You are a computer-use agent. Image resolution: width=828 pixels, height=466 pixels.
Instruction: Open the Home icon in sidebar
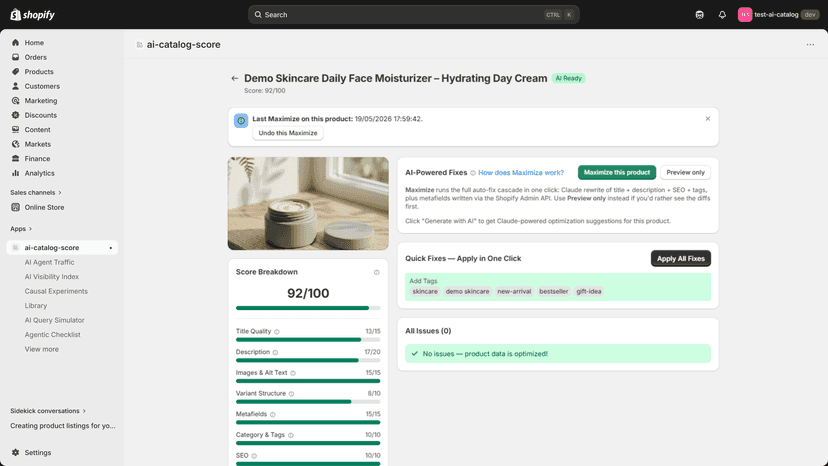coord(15,42)
